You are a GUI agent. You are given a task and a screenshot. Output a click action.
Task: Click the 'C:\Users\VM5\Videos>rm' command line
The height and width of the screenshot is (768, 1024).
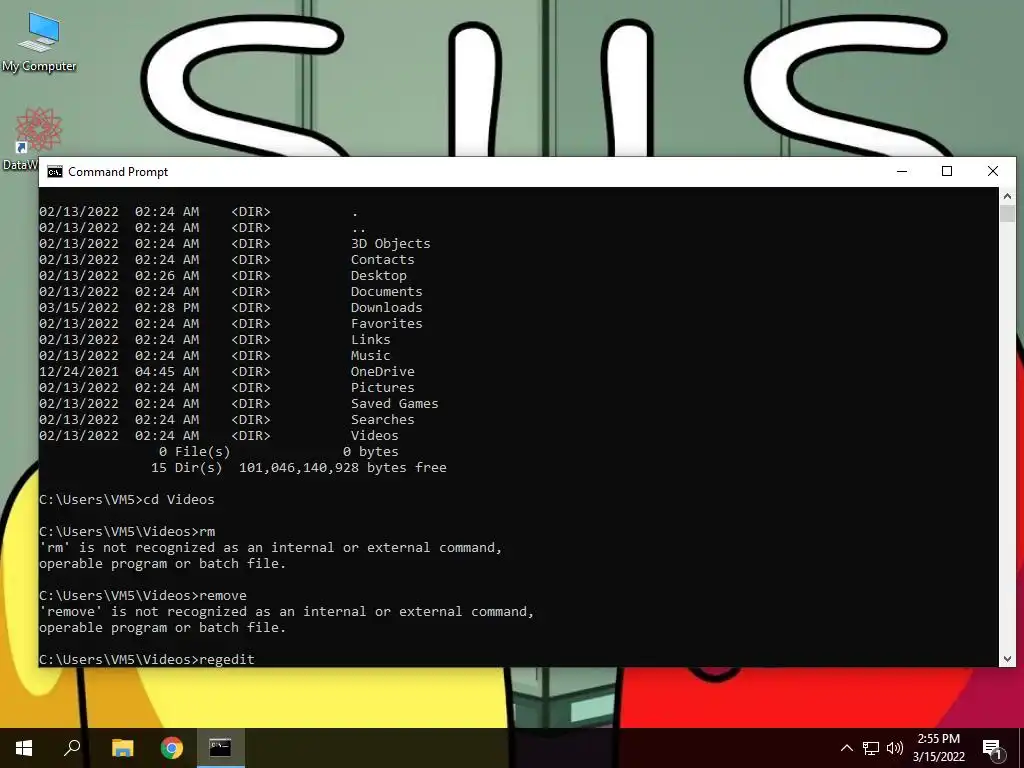127,532
